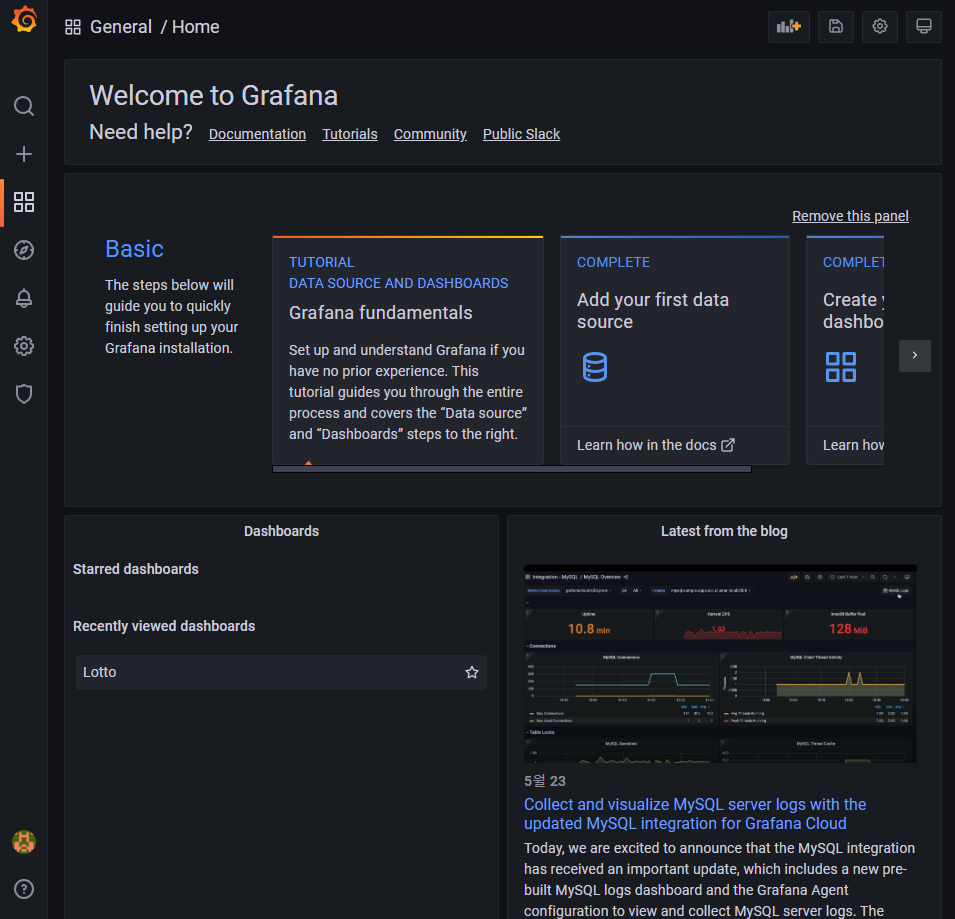Click the dashboard grid icon in Create card
The width and height of the screenshot is (955, 919).
click(x=840, y=367)
